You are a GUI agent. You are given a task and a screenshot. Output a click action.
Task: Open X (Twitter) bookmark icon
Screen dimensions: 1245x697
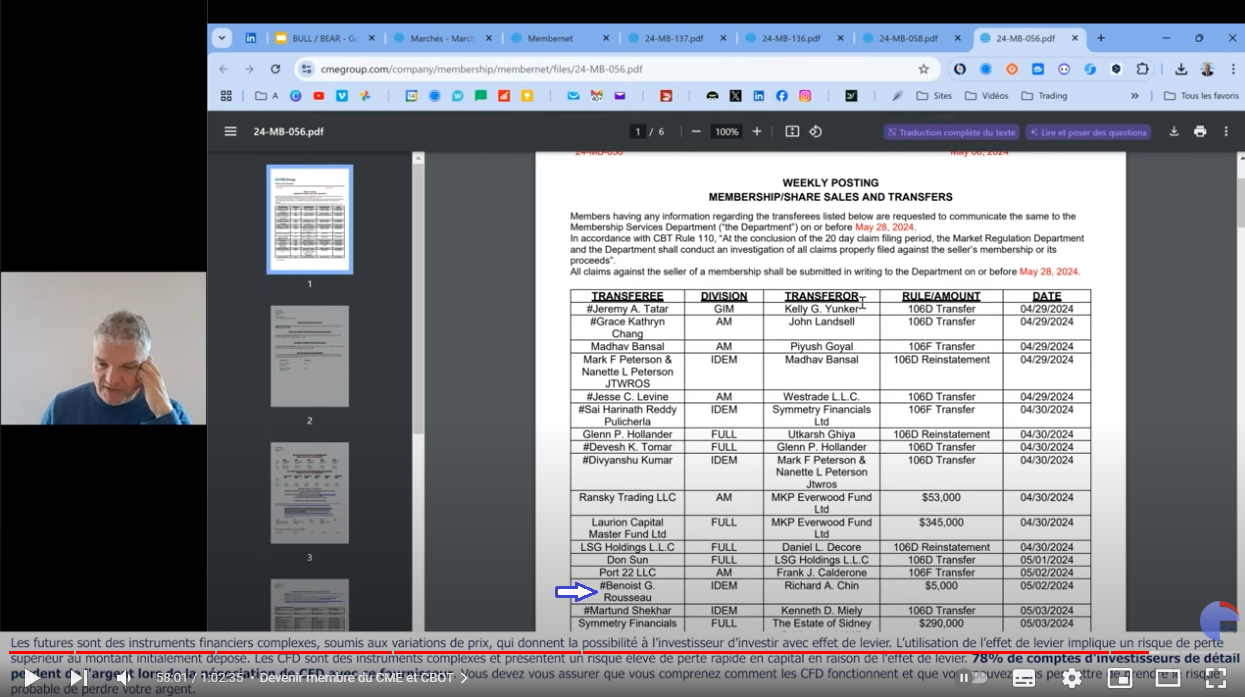pos(735,96)
